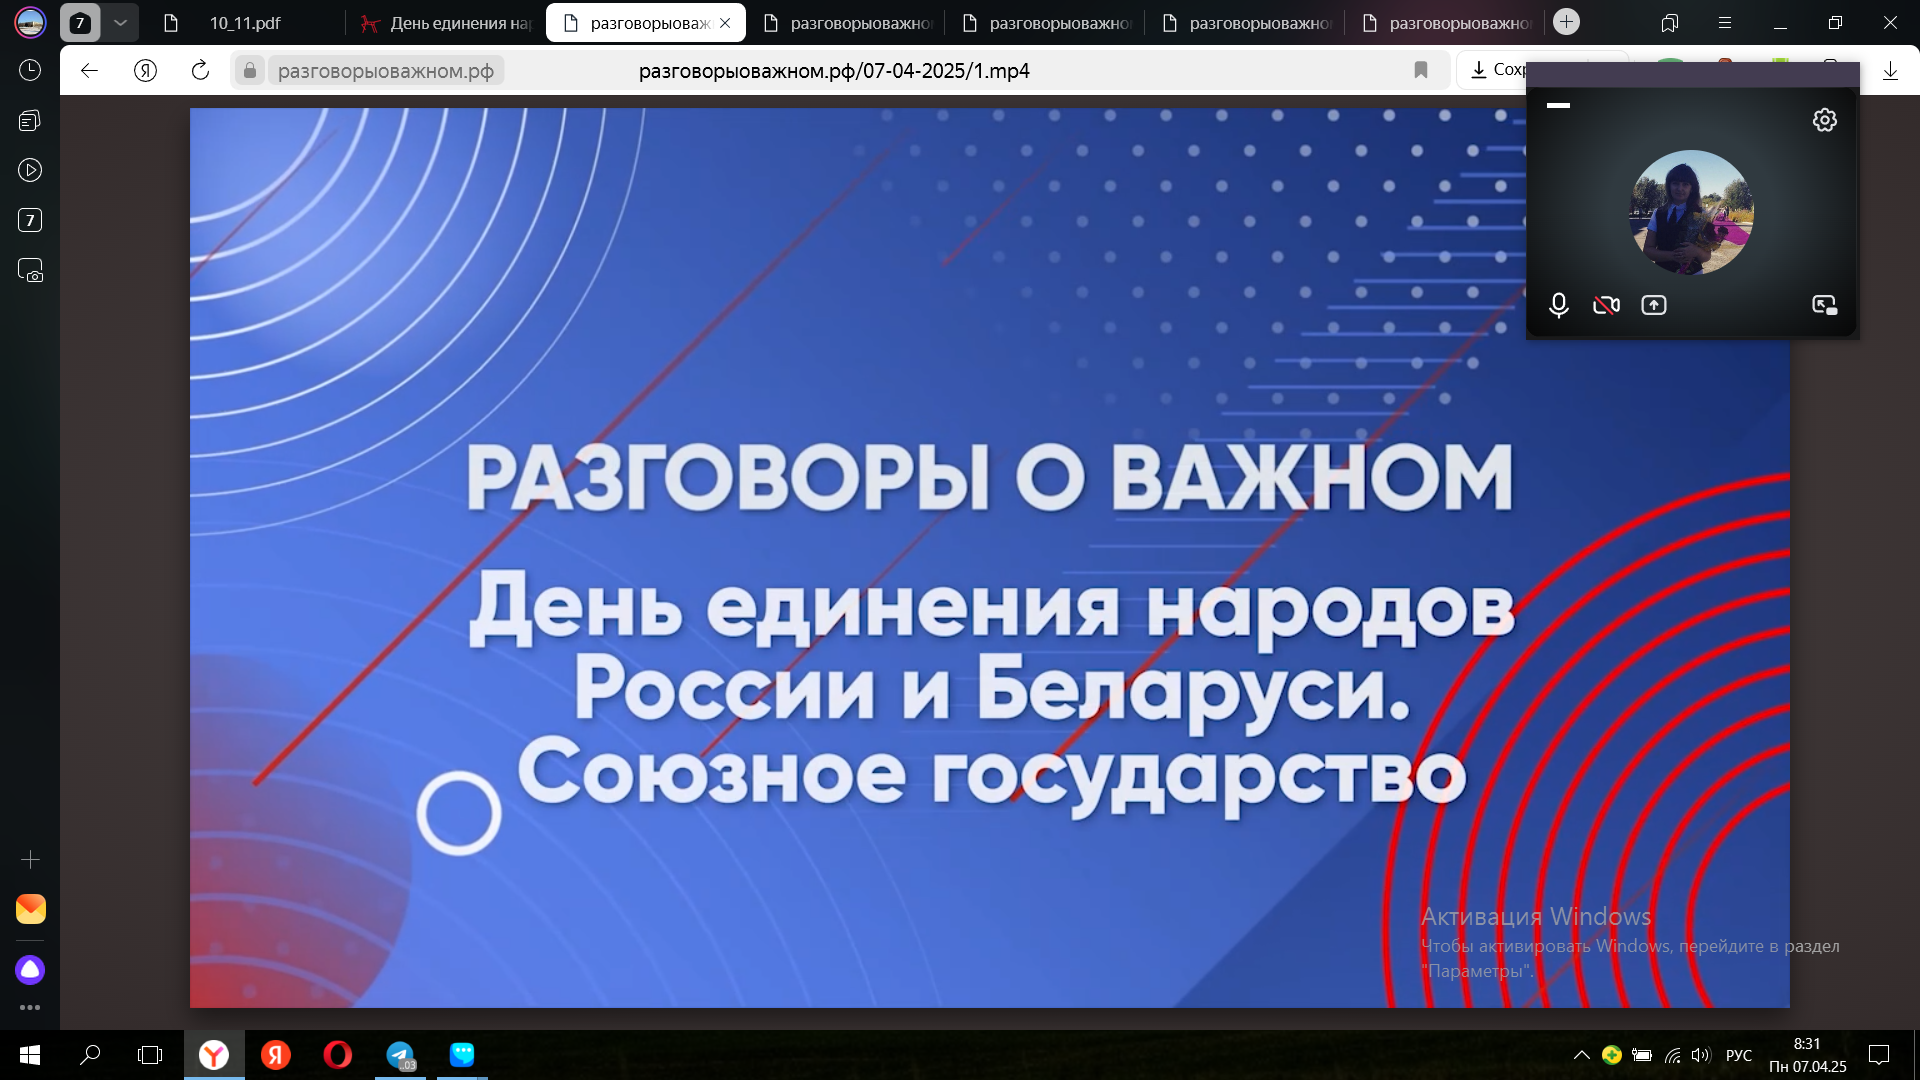Turn the camera on in call window
Screen dimensions: 1920x1080
pyautogui.click(x=1606, y=305)
